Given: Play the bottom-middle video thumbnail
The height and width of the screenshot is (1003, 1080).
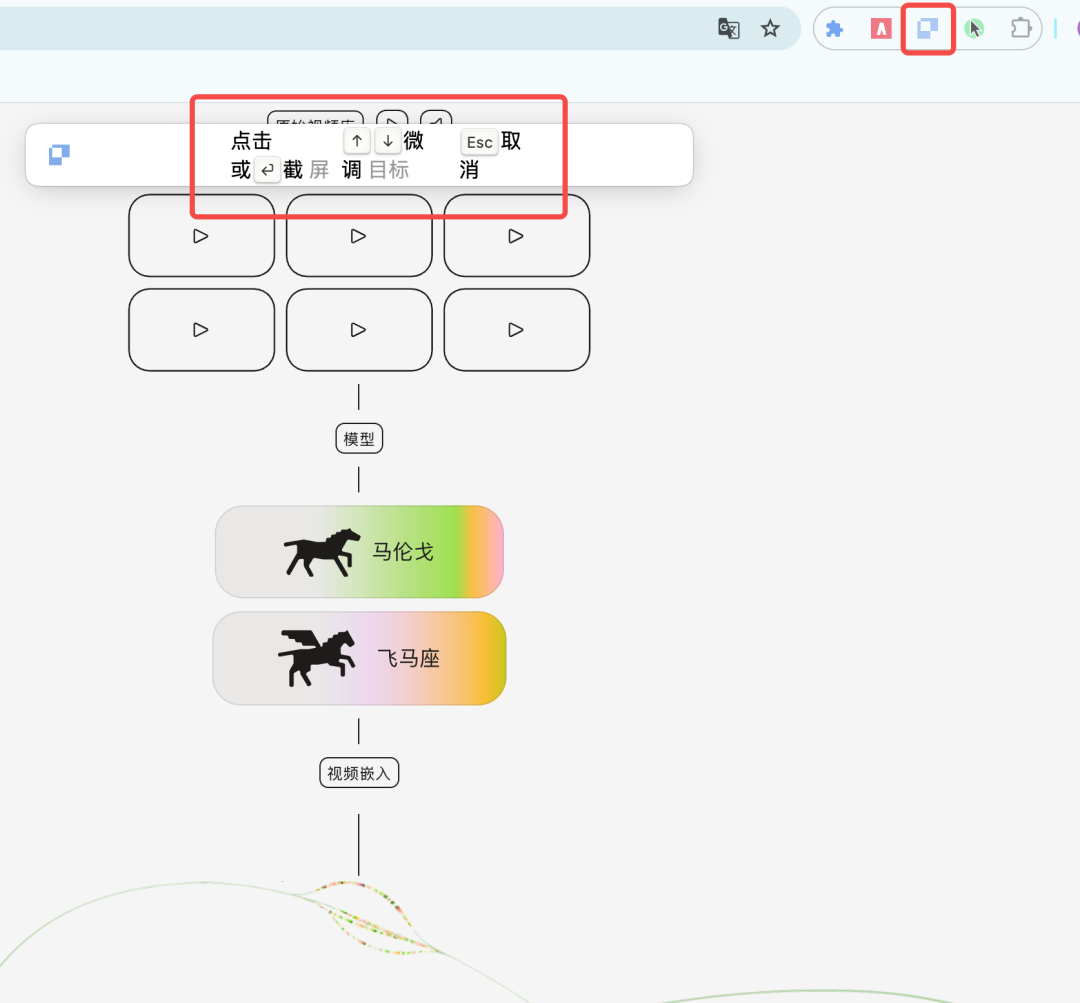Looking at the screenshot, I should [x=358, y=330].
